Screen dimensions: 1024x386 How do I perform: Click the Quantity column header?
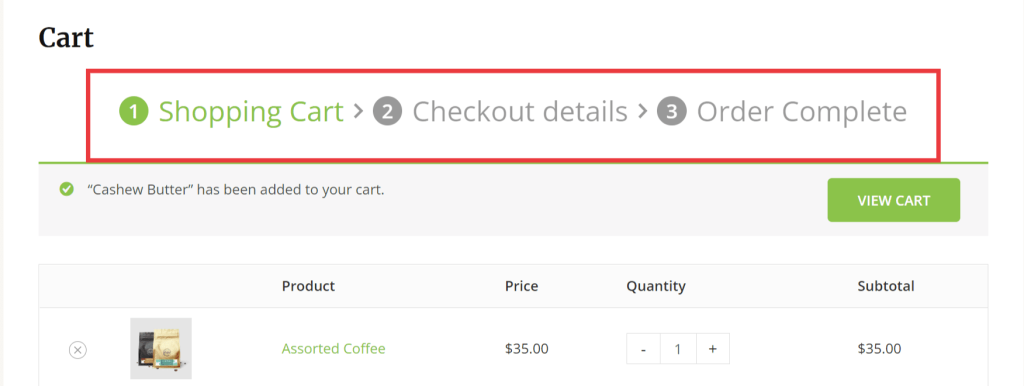point(656,286)
